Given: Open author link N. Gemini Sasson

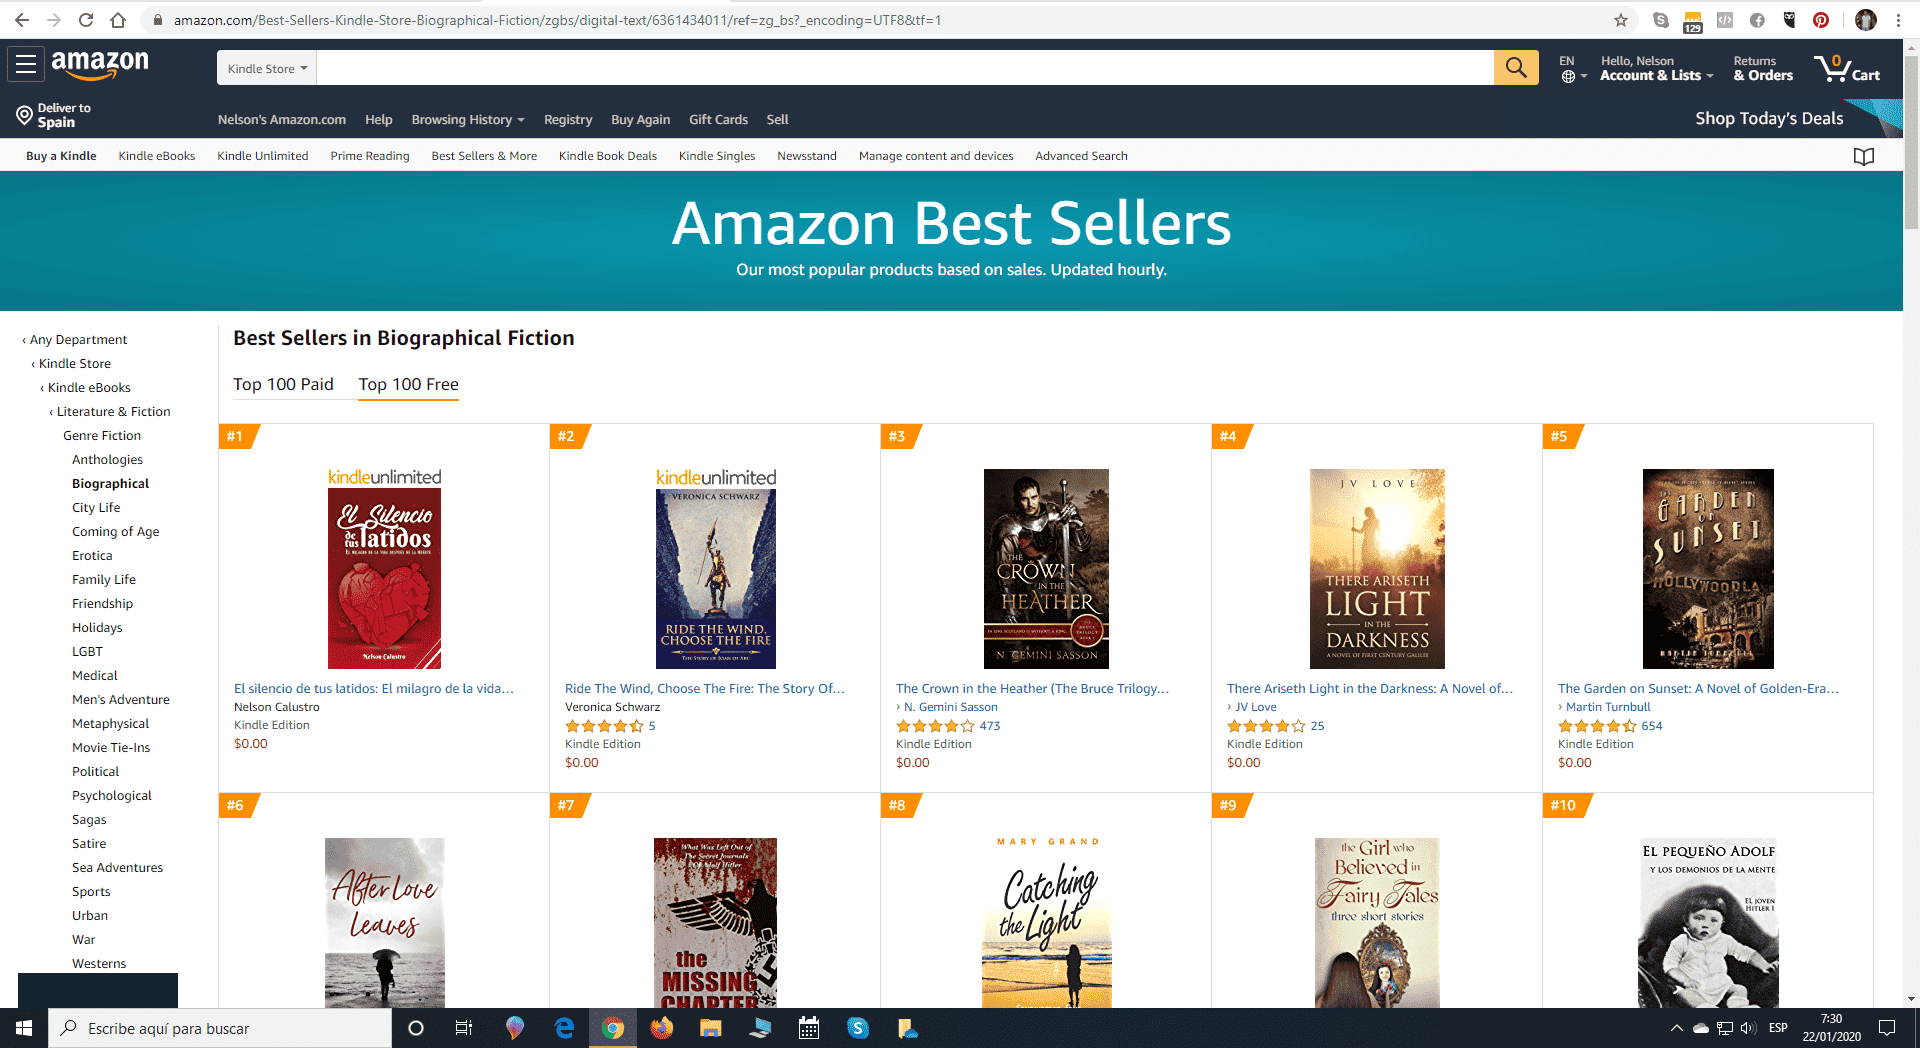Looking at the screenshot, I should 951,707.
